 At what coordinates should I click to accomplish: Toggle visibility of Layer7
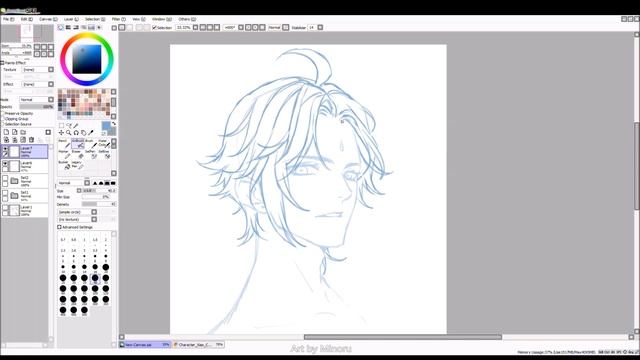(5, 149)
